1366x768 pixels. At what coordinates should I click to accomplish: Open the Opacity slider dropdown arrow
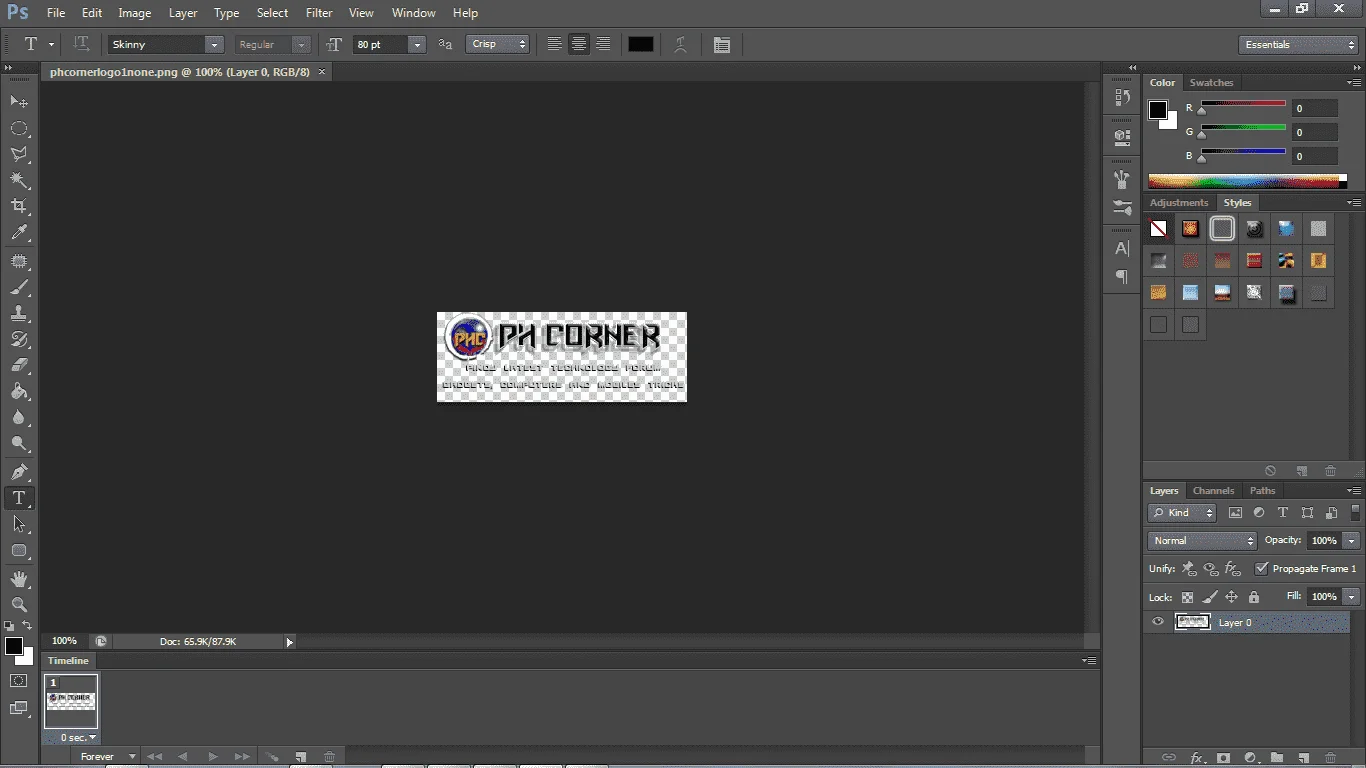[1351, 540]
